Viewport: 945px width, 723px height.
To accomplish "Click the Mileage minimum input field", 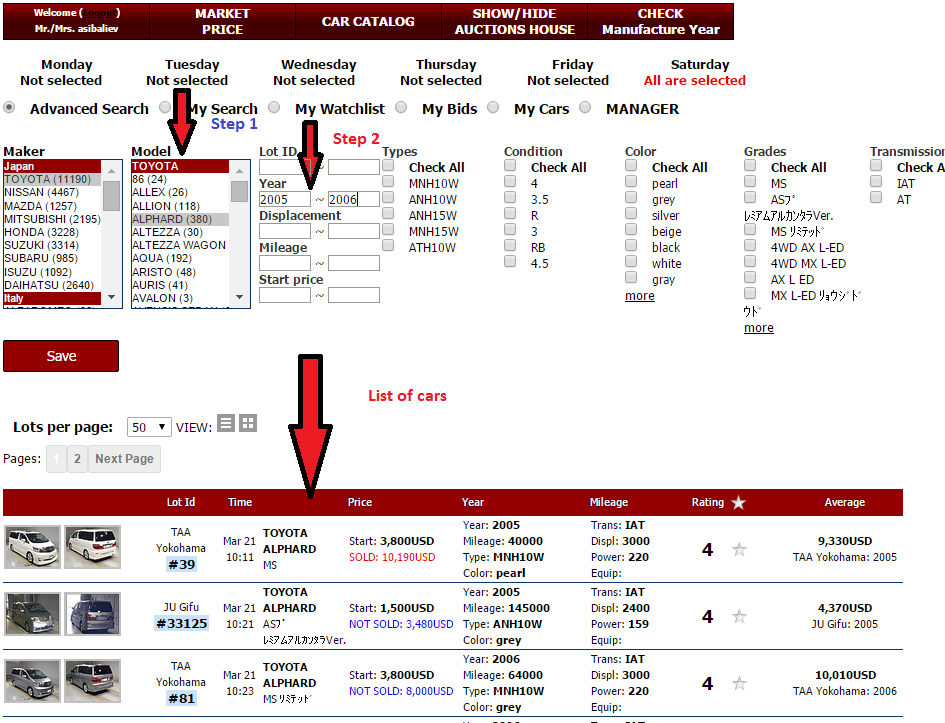I will coord(285,264).
